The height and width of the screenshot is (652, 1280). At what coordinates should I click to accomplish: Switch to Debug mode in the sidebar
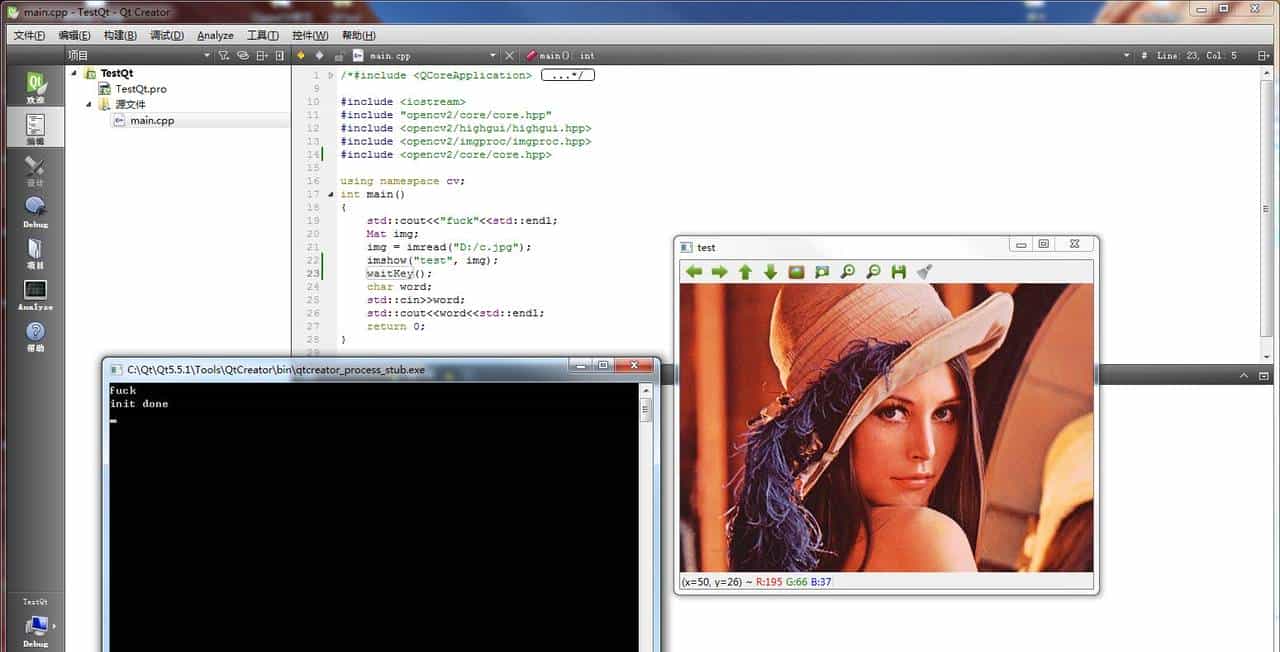coord(35,211)
